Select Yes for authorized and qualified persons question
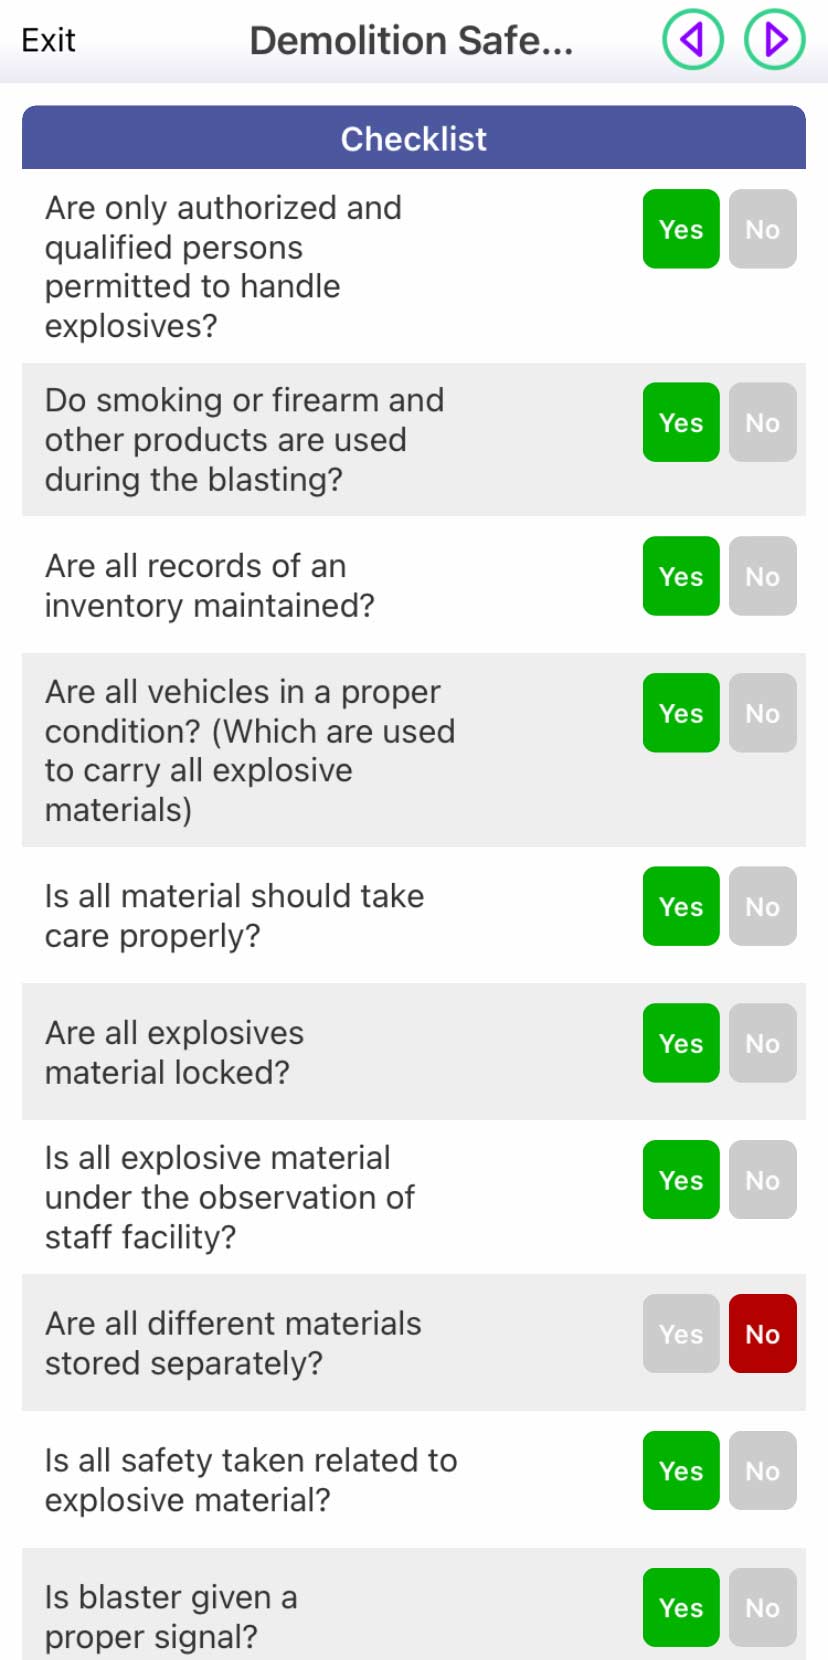Screen dimensions: 828x1660 tap(681, 229)
